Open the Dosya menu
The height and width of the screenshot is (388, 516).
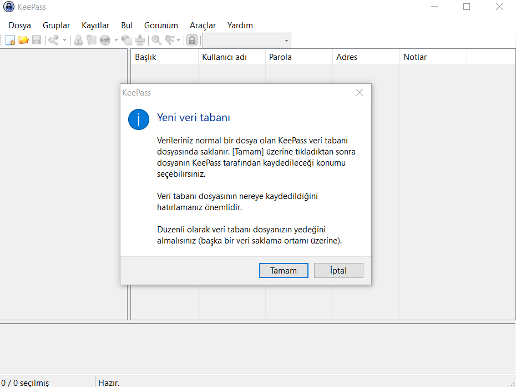(20, 25)
